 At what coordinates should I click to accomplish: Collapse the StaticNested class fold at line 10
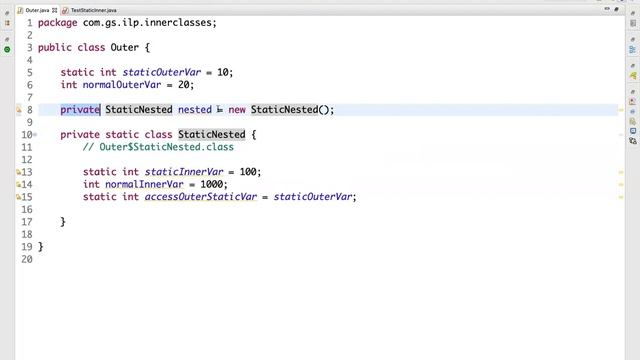click(35, 134)
